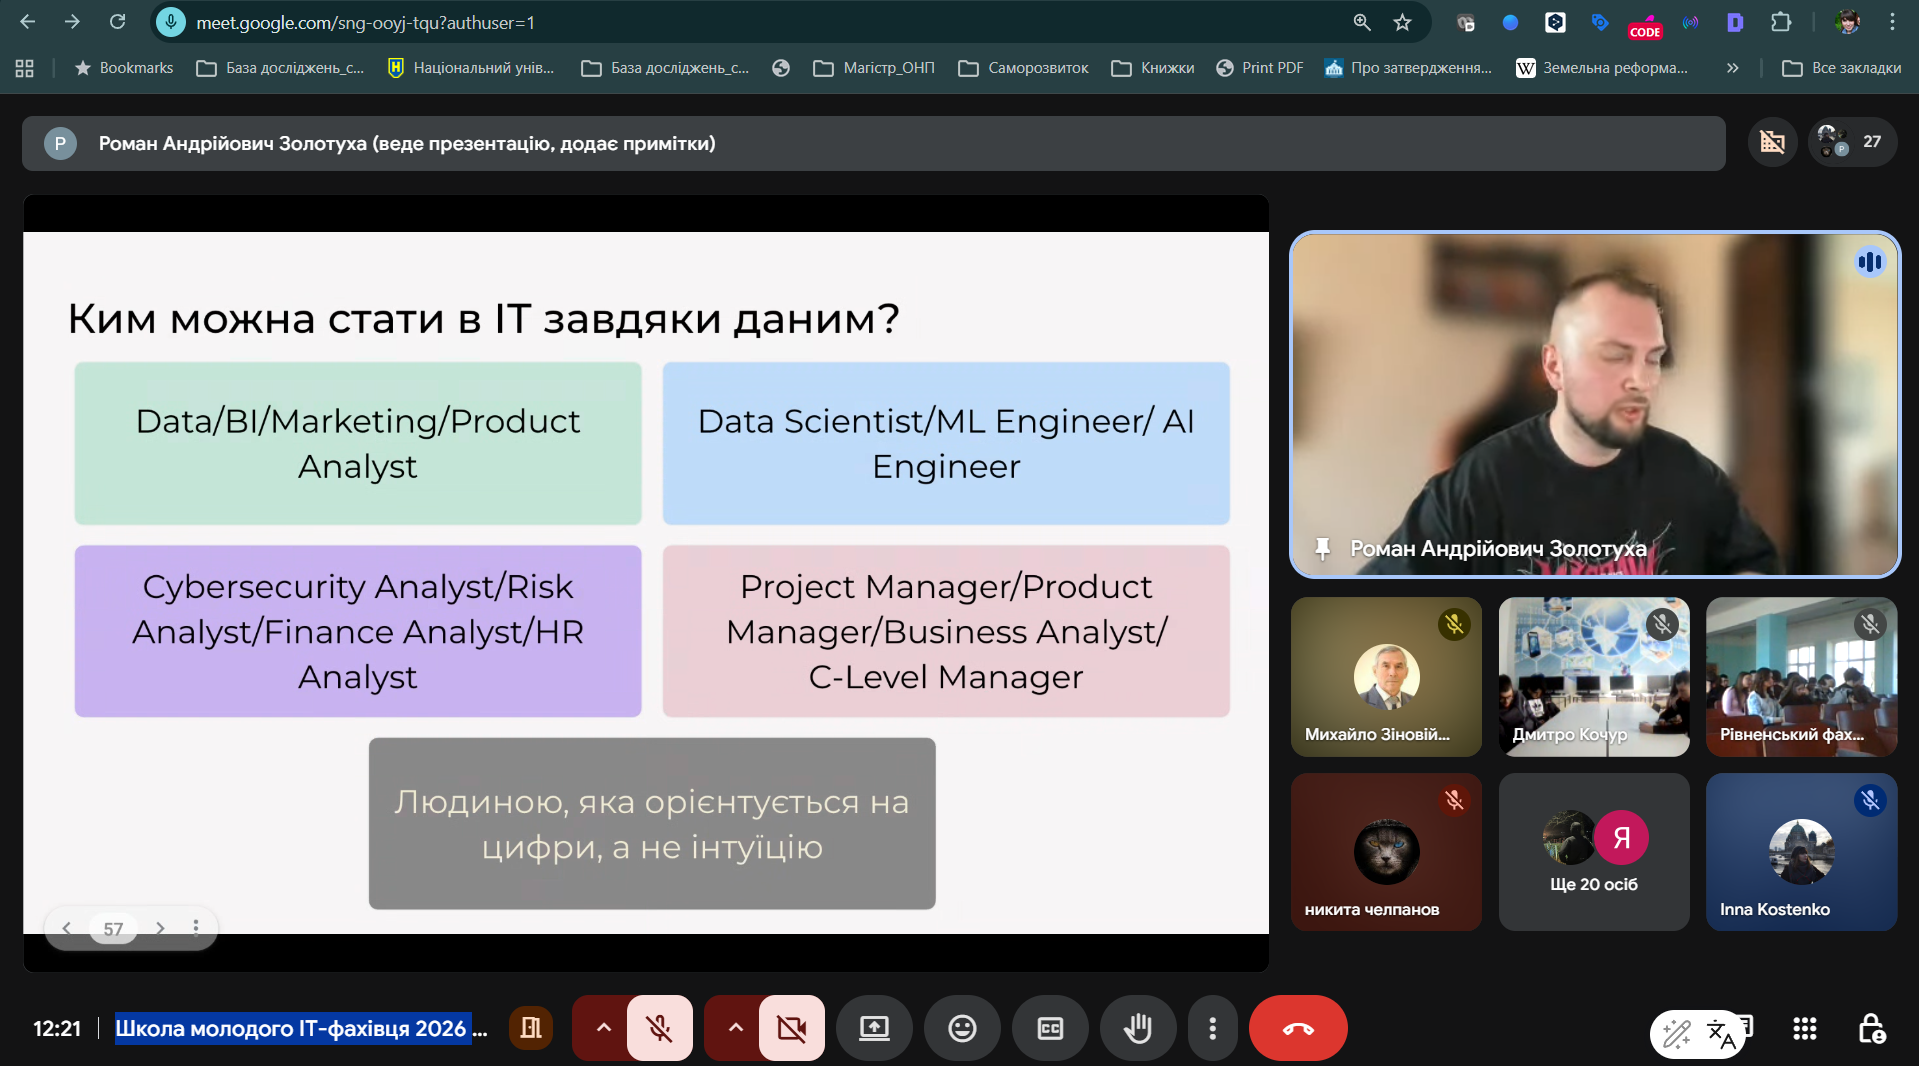Screen dimensions: 1919x1066
Task: Open the Саморозвиток bookmark folder
Action: click(1023, 68)
